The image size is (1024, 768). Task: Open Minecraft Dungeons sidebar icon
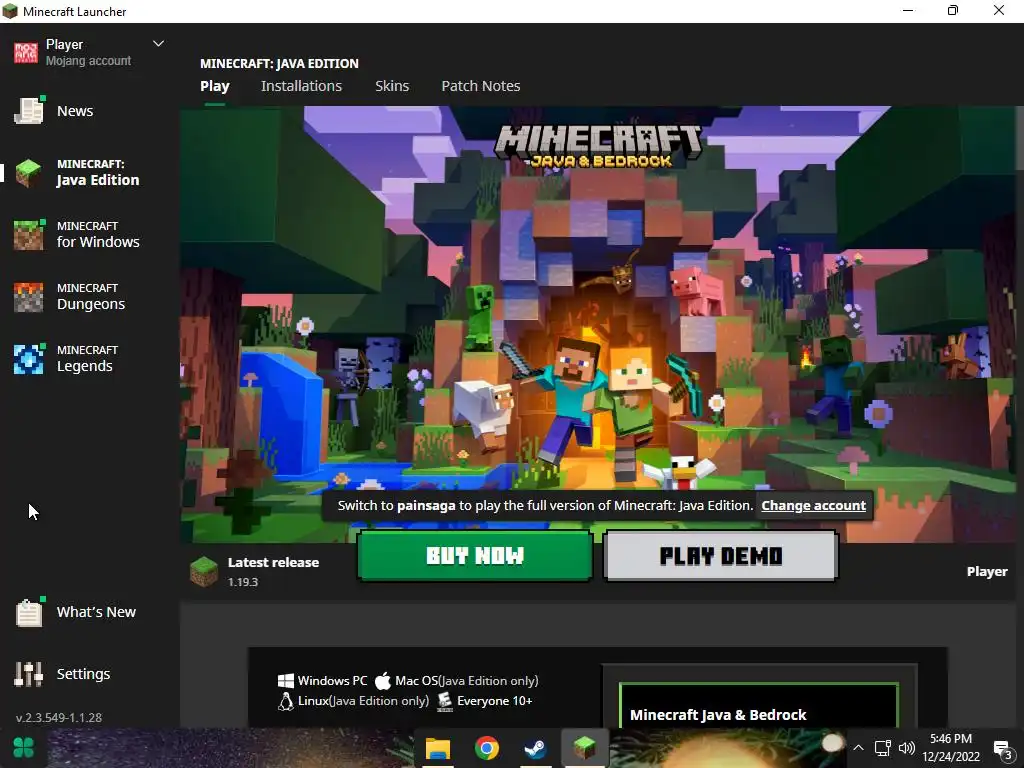(x=29, y=297)
